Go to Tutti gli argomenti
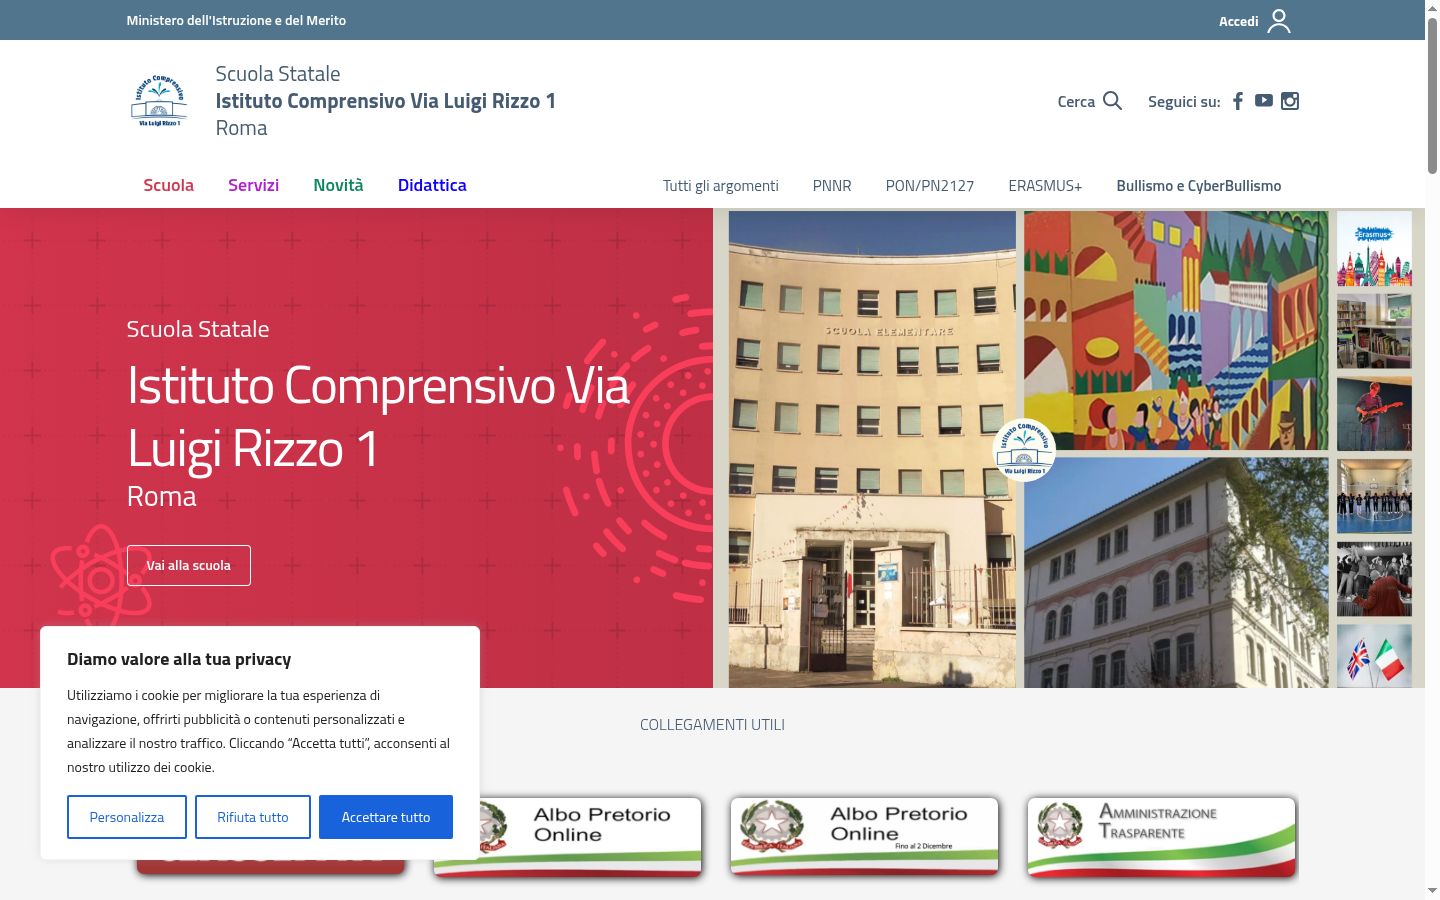The image size is (1440, 900). tap(720, 186)
